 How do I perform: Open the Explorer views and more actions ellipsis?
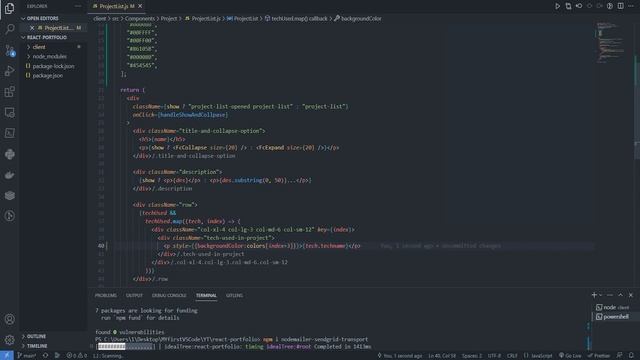78,6
